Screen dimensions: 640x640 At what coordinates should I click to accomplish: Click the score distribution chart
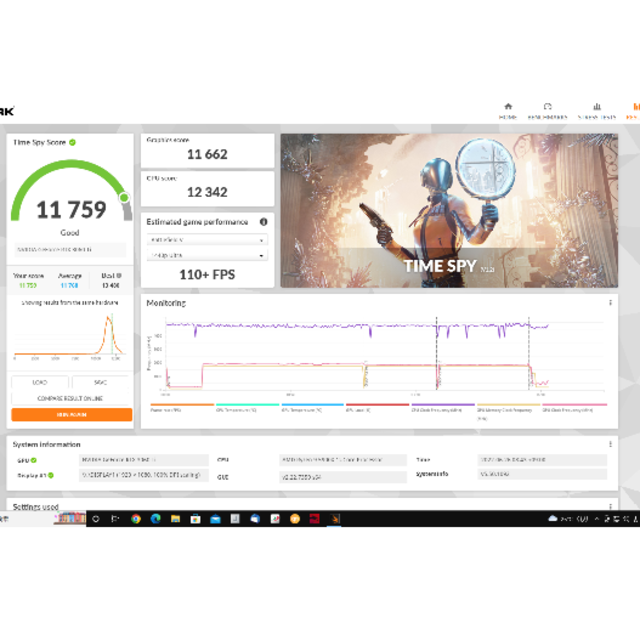[69, 336]
